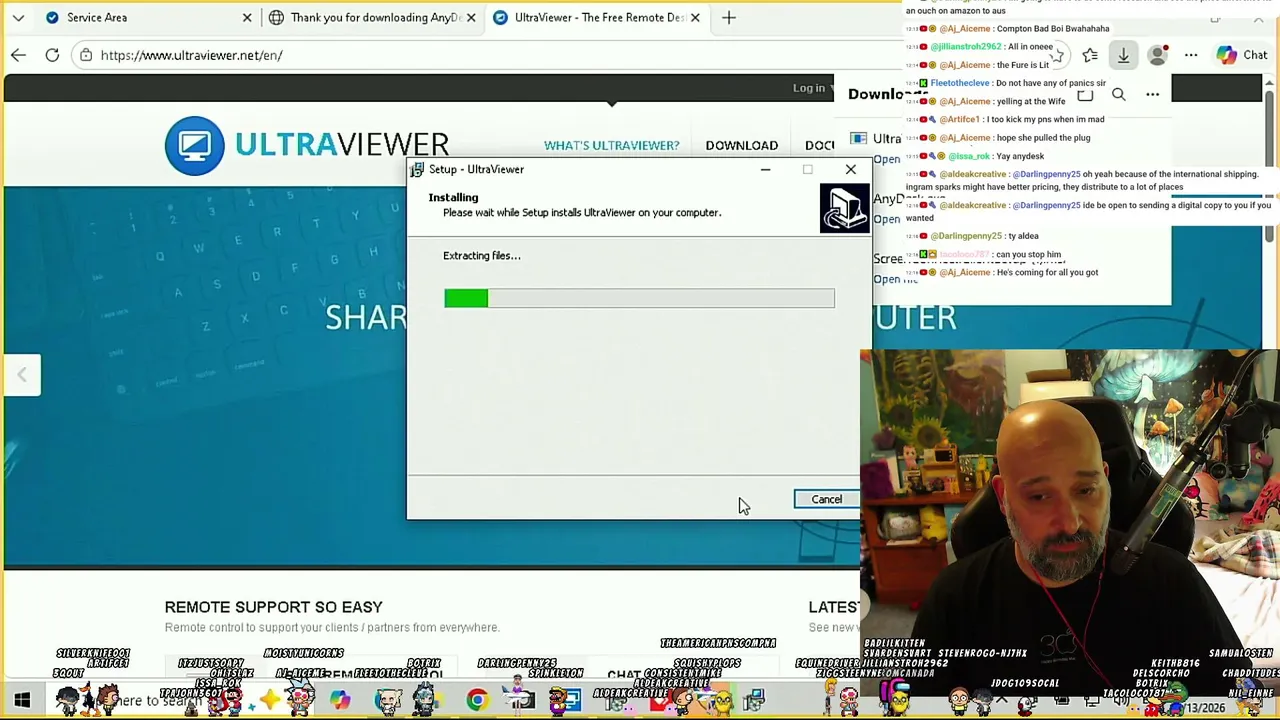Launch Google Chrome from taskbar
The image size is (1280, 720).
pyautogui.click(x=477, y=700)
